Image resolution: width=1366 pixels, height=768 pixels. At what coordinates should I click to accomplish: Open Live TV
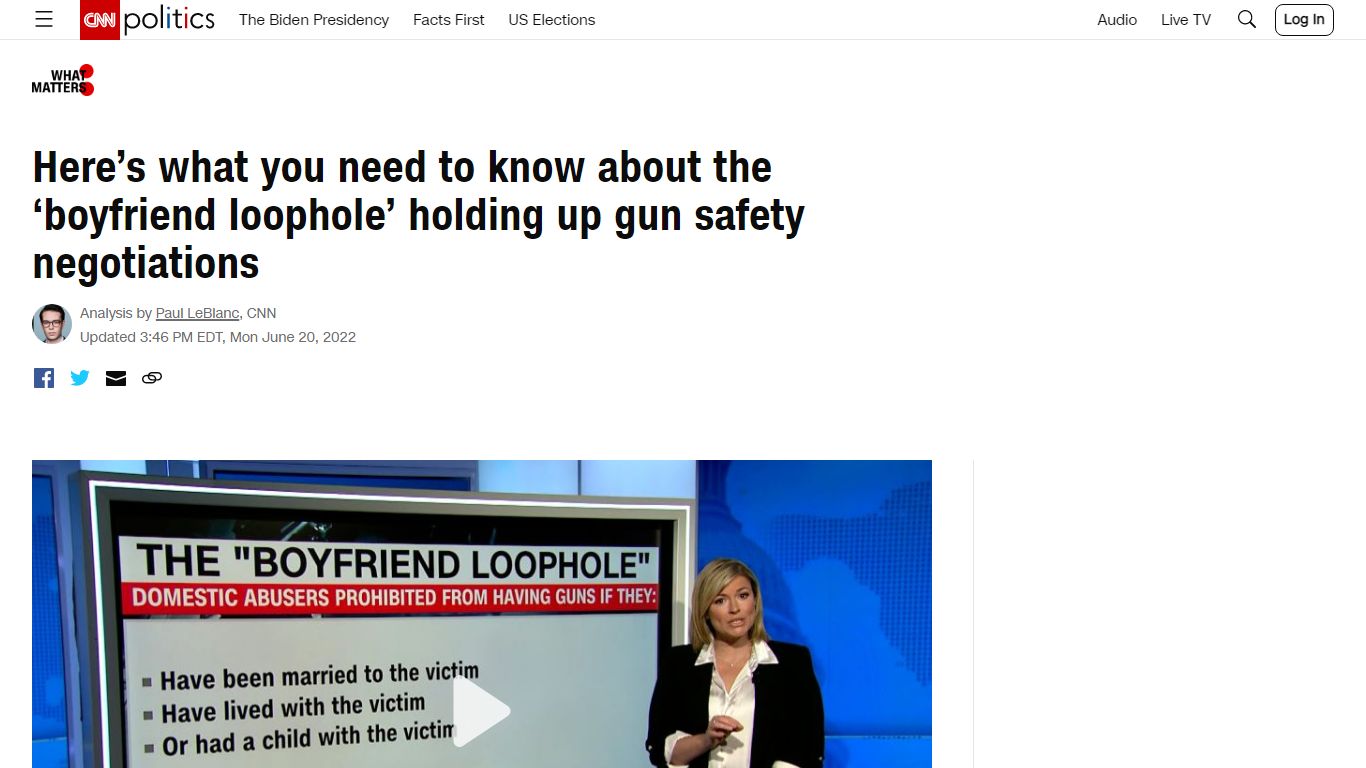[1186, 20]
